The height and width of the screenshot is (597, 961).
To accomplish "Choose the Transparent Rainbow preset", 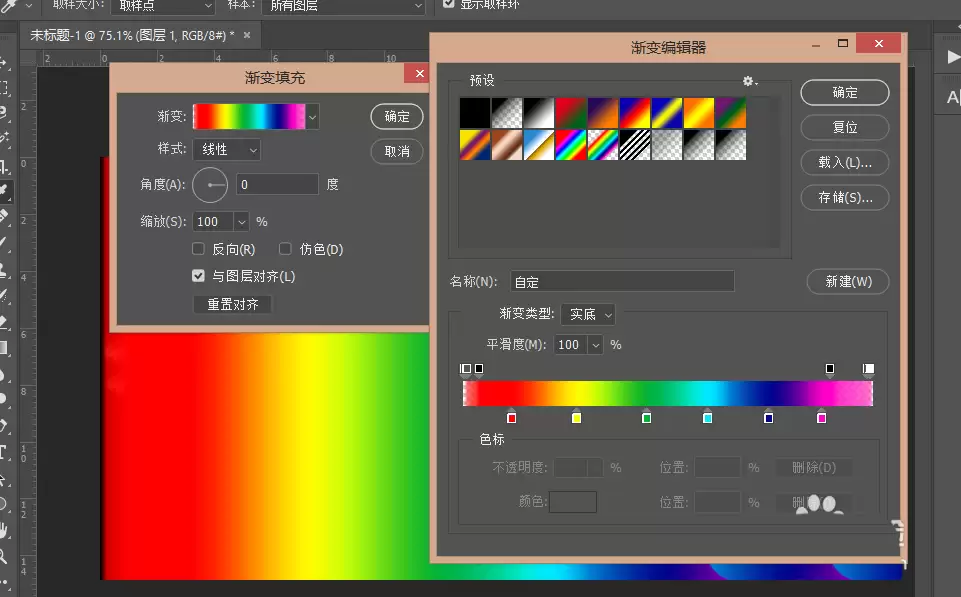I will pyautogui.click(x=602, y=145).
